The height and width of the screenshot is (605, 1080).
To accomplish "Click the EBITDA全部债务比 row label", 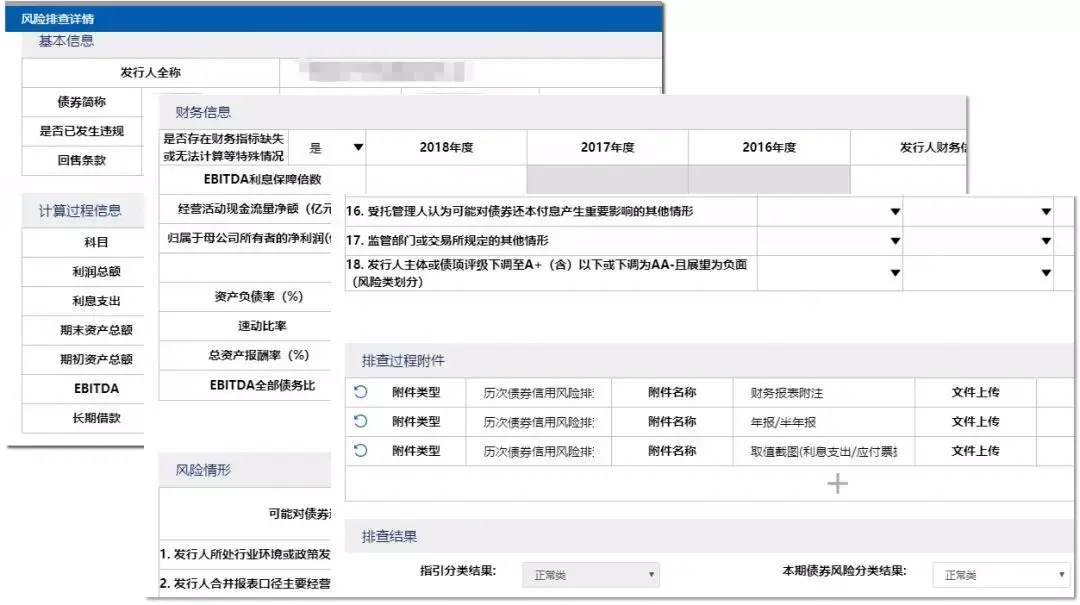I will click(x=262, y=385).
